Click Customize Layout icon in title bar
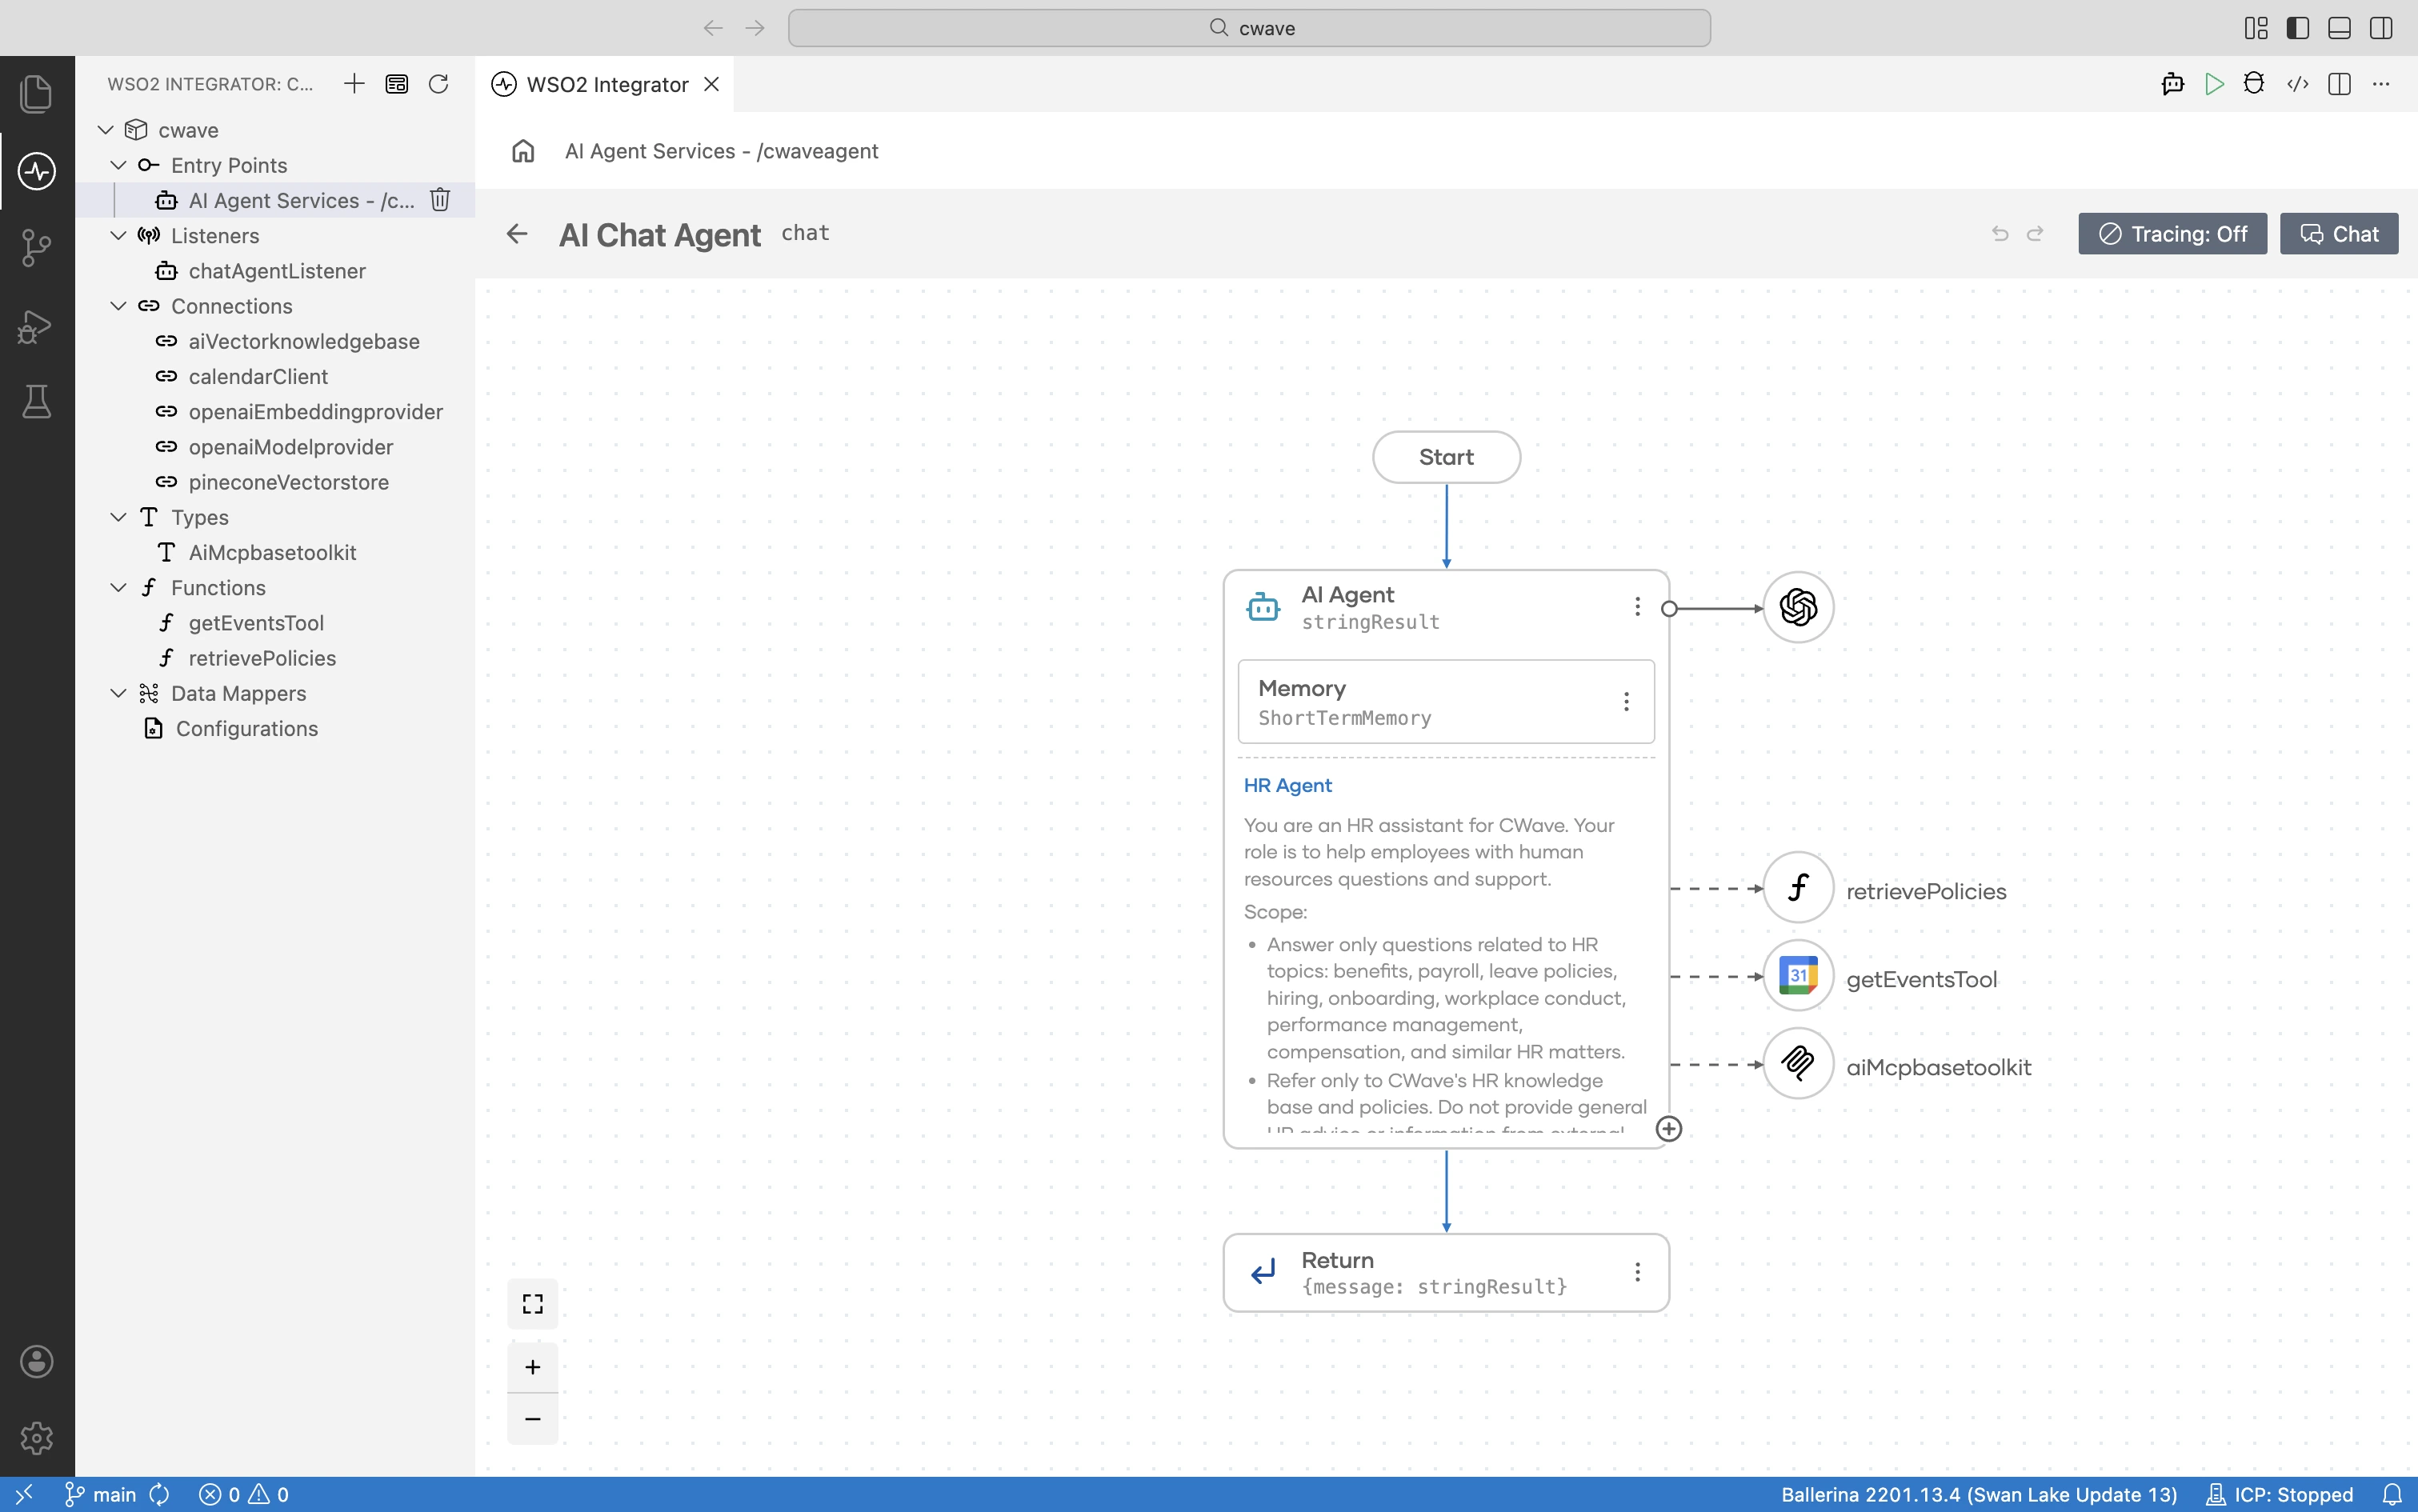The width and height of the screenshot is (2418, 1512). pos(2256,28)
